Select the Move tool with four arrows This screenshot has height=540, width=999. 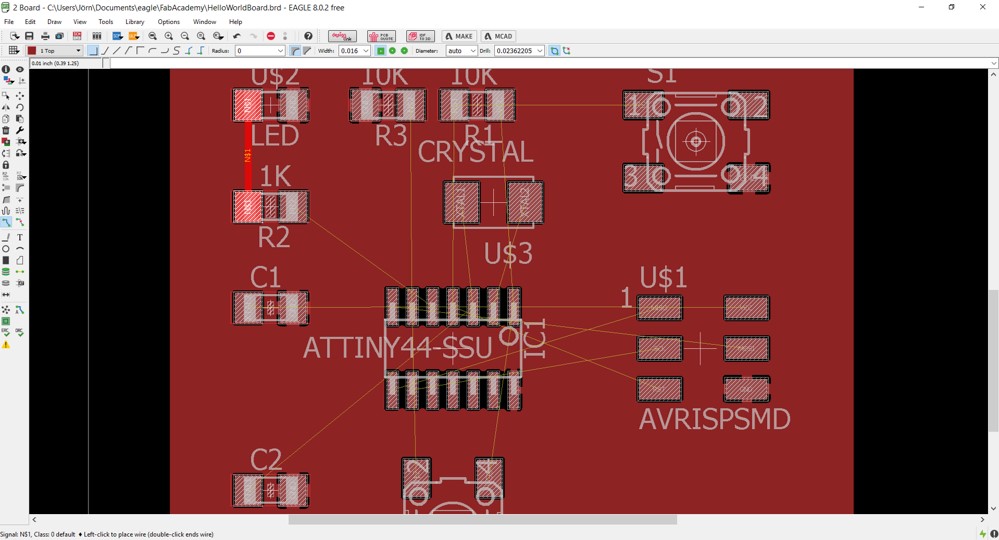coord(20,96)
